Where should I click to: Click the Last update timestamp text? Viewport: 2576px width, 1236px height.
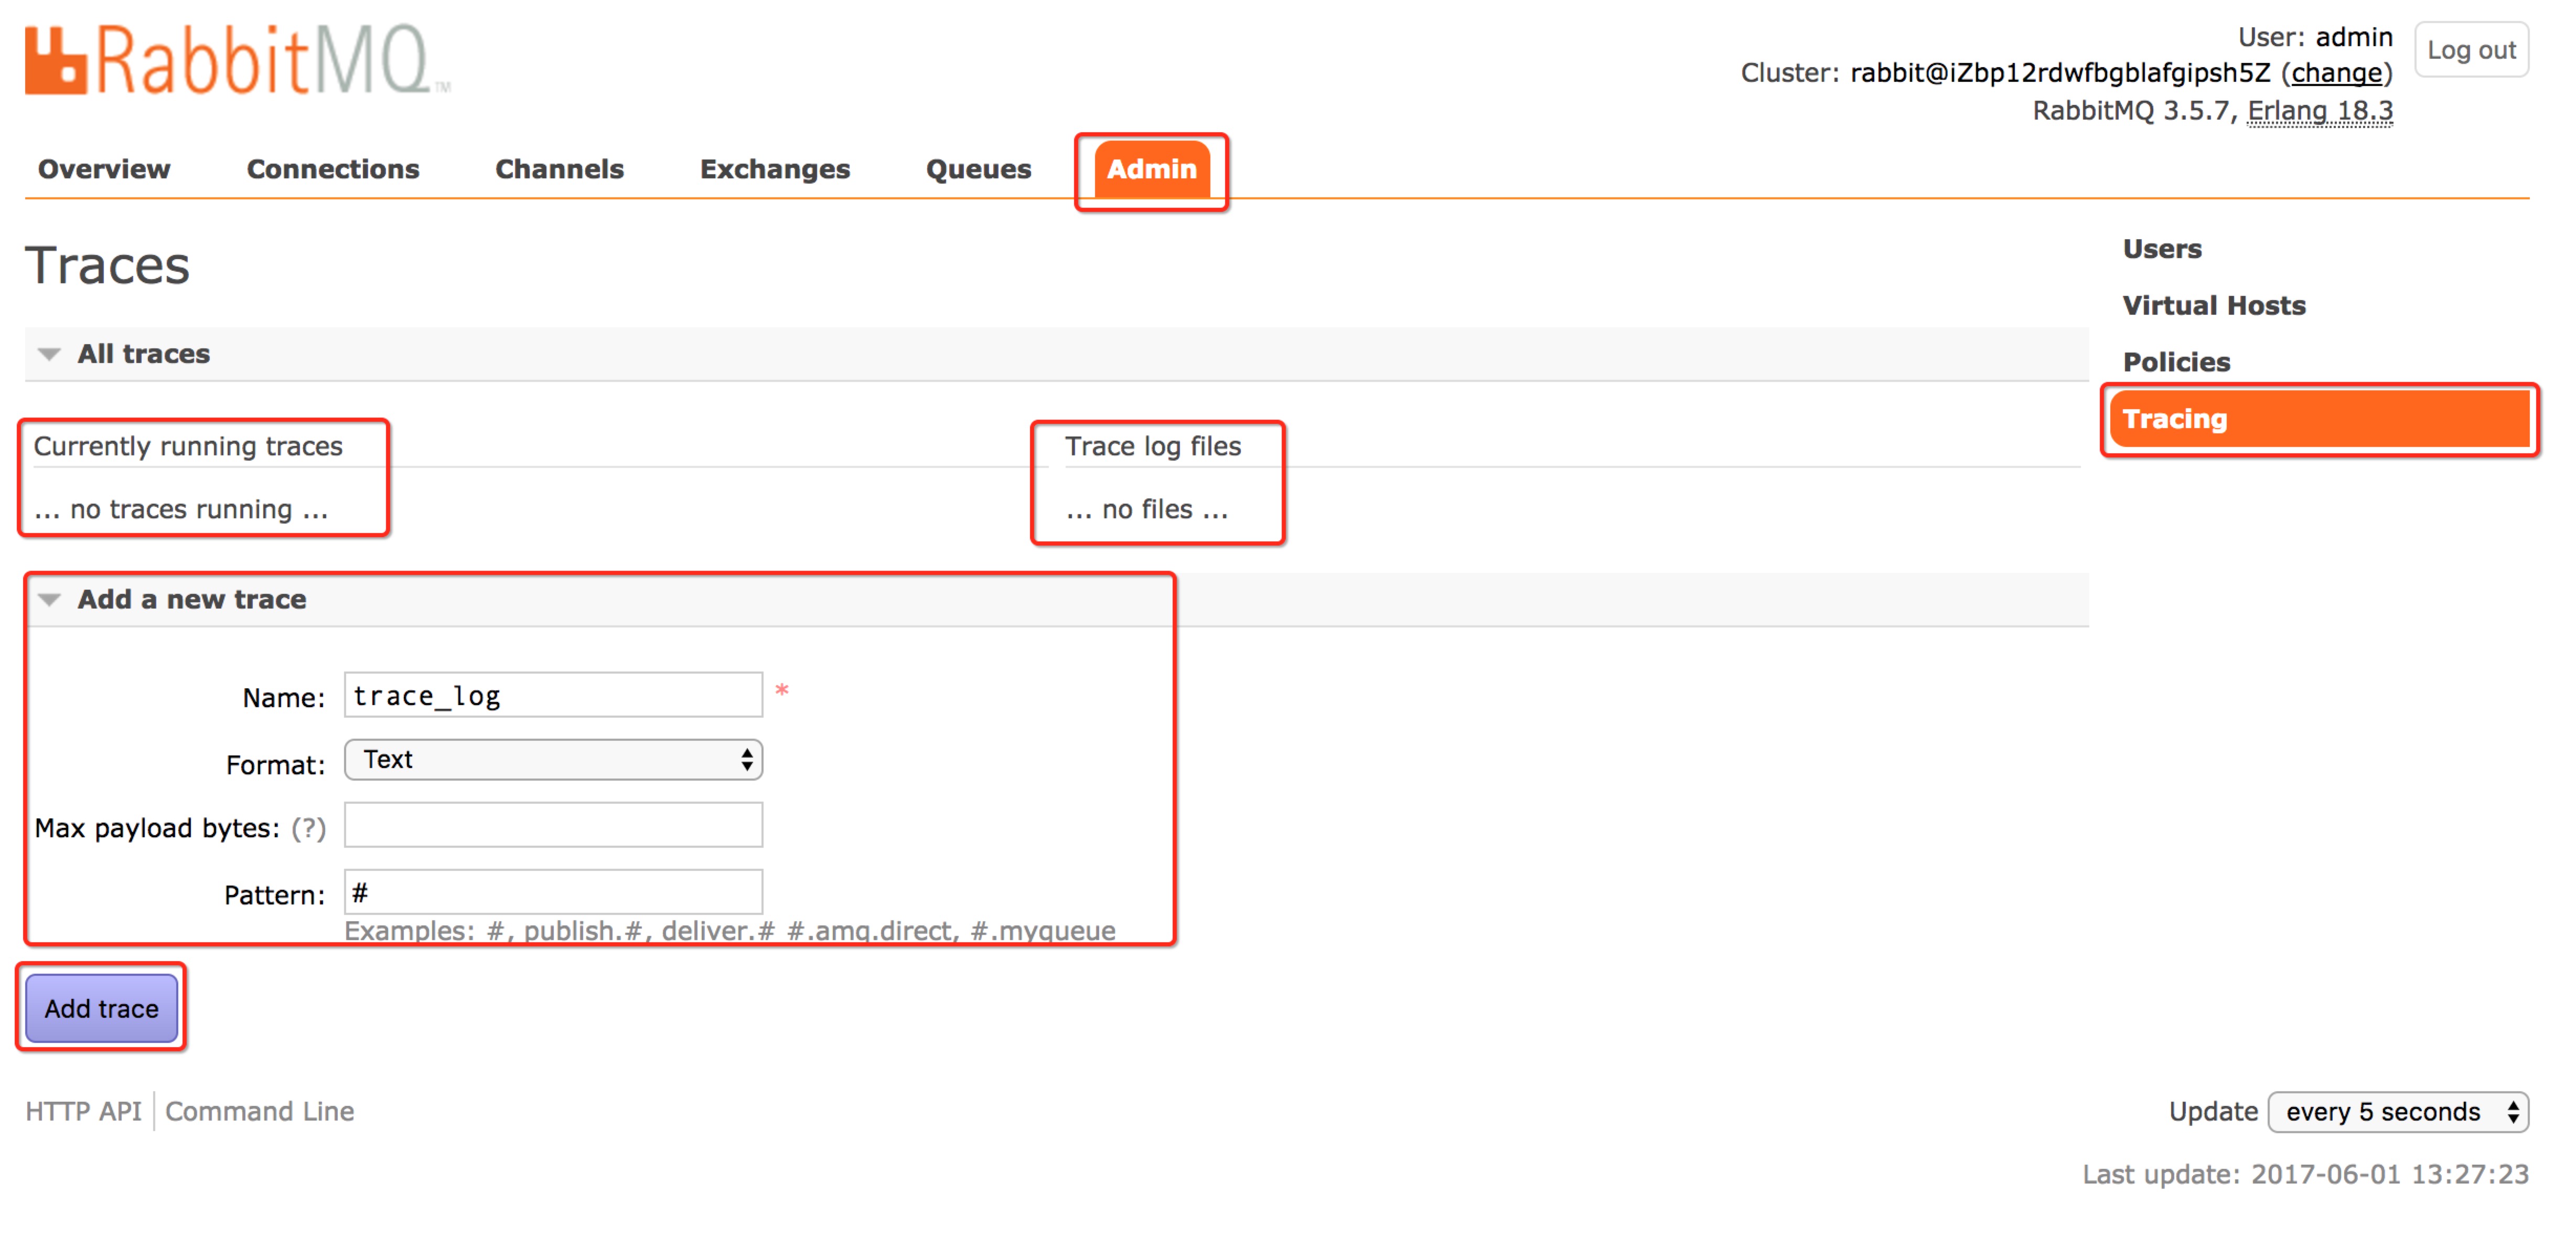[x=2305, y=1174]
